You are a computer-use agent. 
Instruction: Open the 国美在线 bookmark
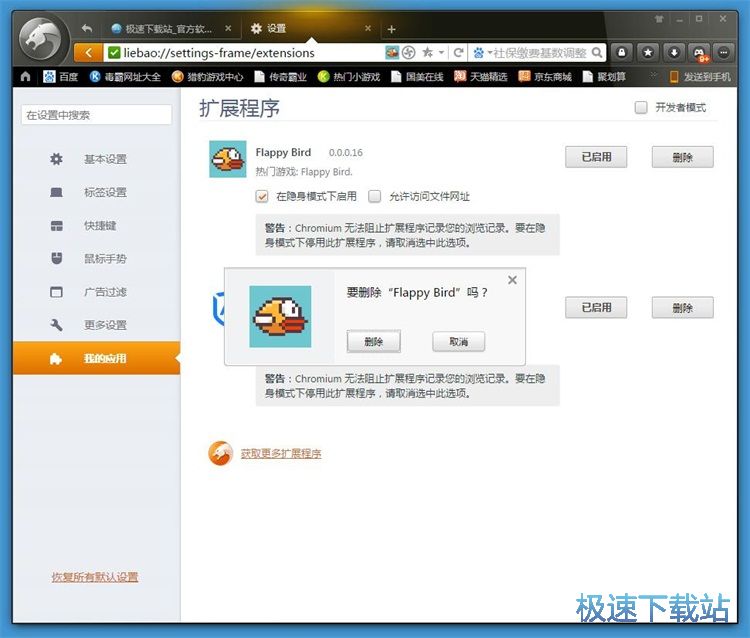pyautogui.click(x=417, y=77)
